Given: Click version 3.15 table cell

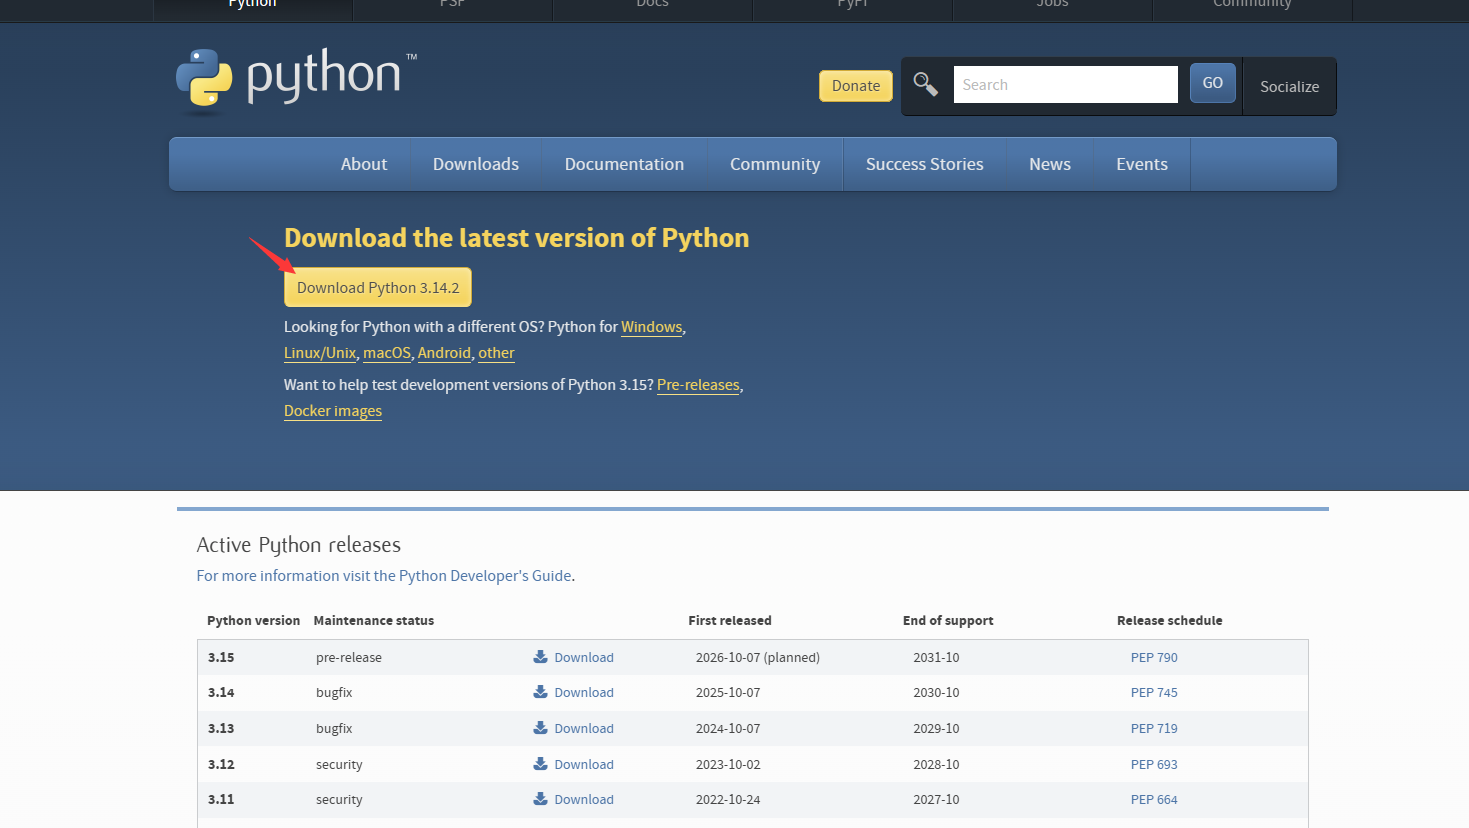Looking at the screenshot, I should click(x=221, y=657).
